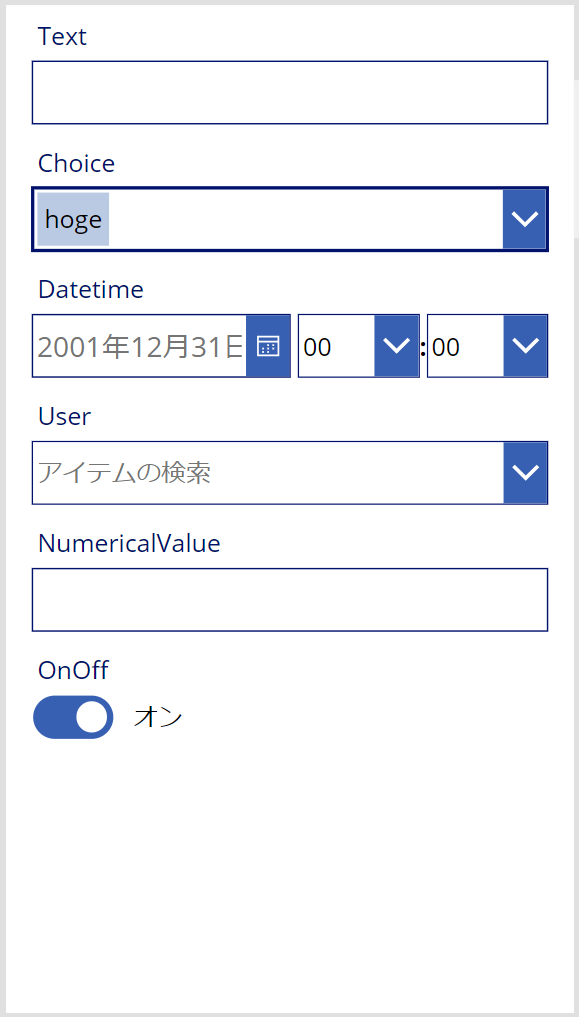Image resolution: width=579 pixels, height=1017 pixels.
Task: Click the オン label next to toggle
Action: 158,718
